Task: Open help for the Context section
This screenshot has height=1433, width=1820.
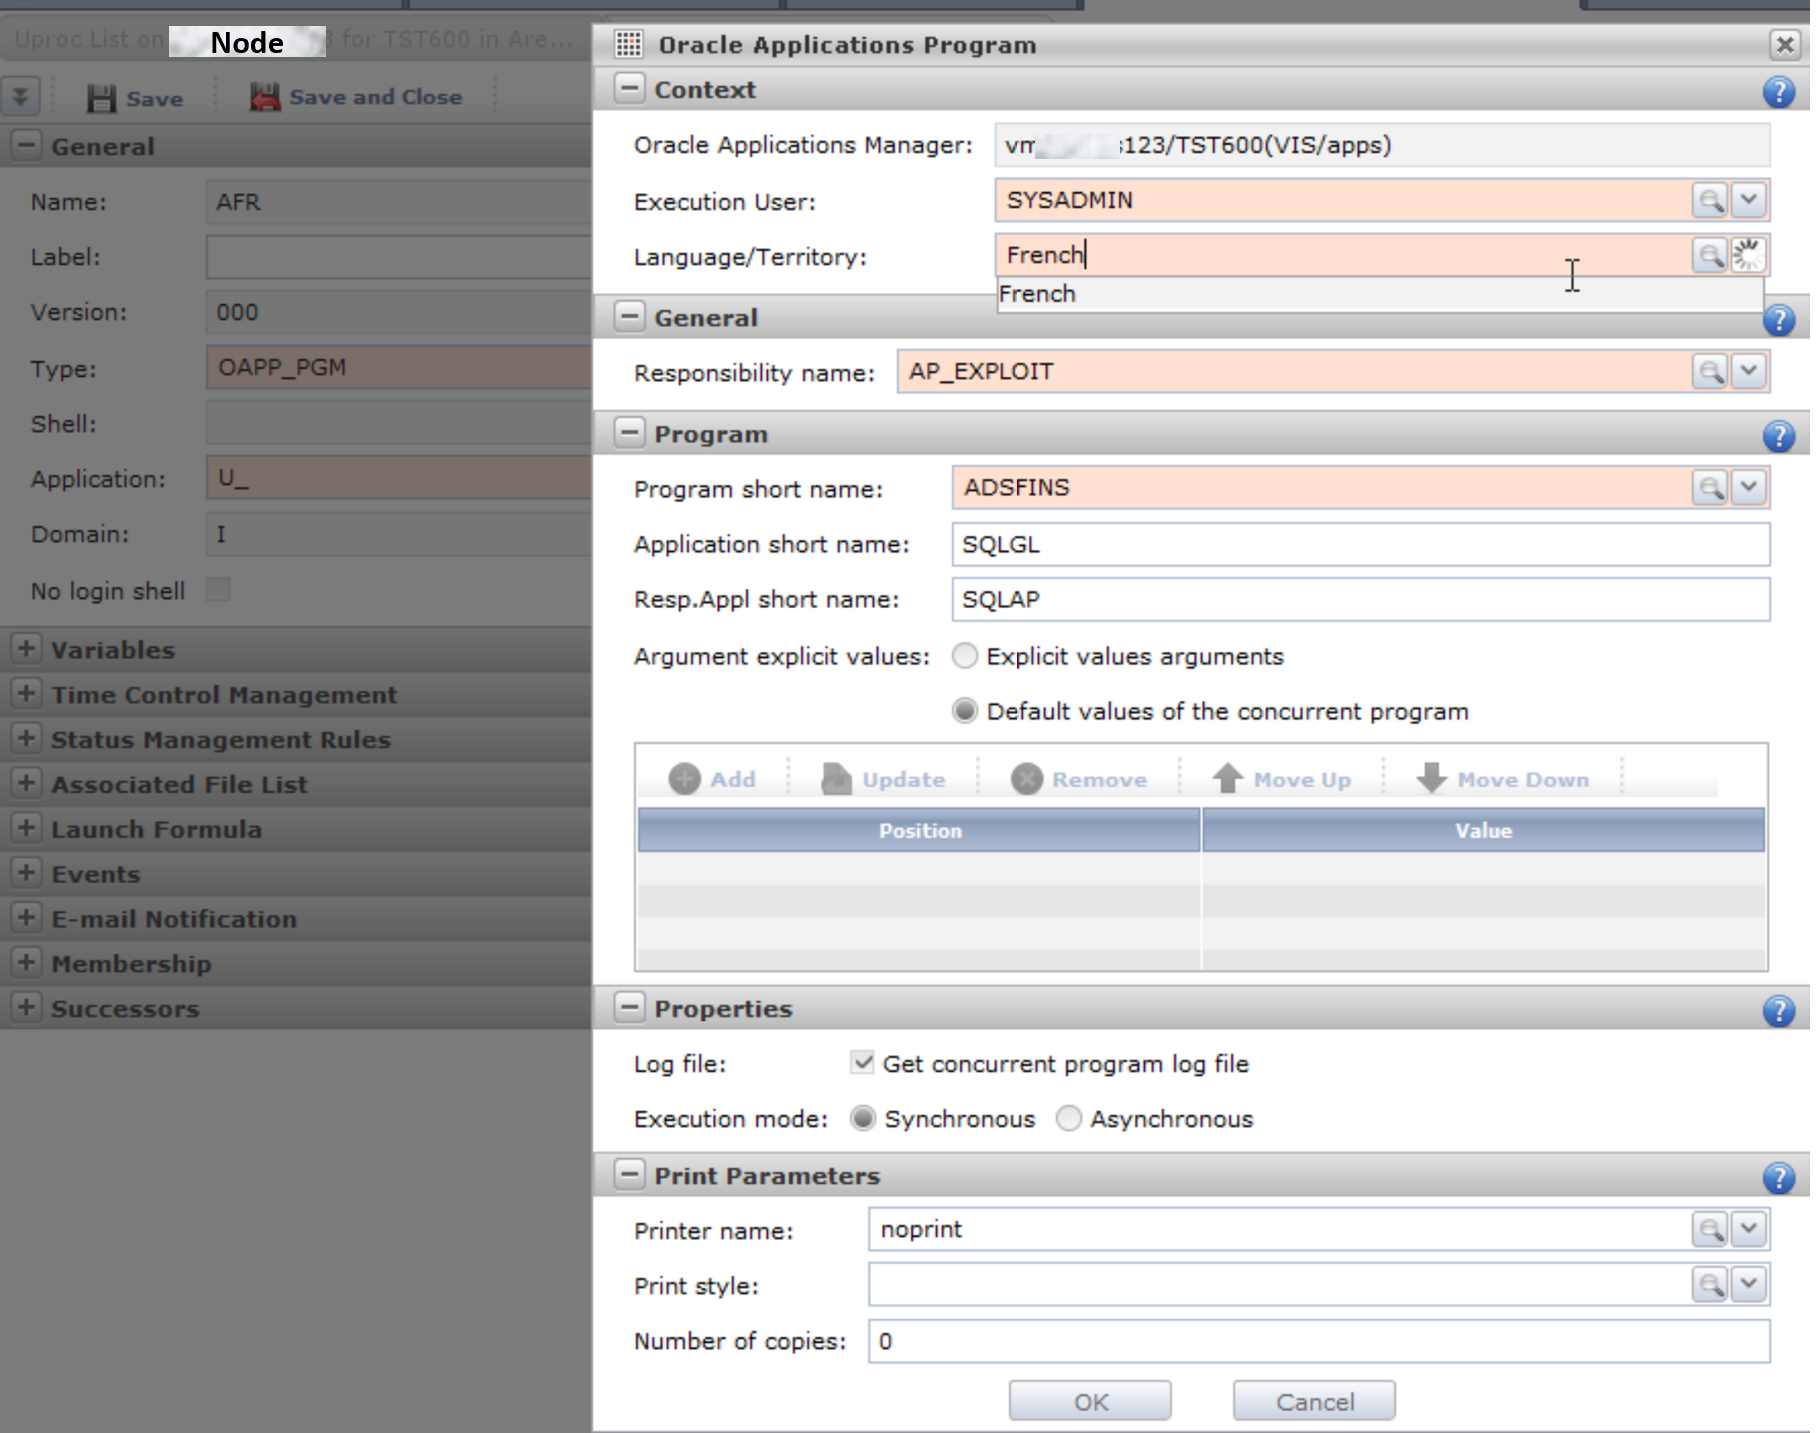Action: click(1778, 92)
